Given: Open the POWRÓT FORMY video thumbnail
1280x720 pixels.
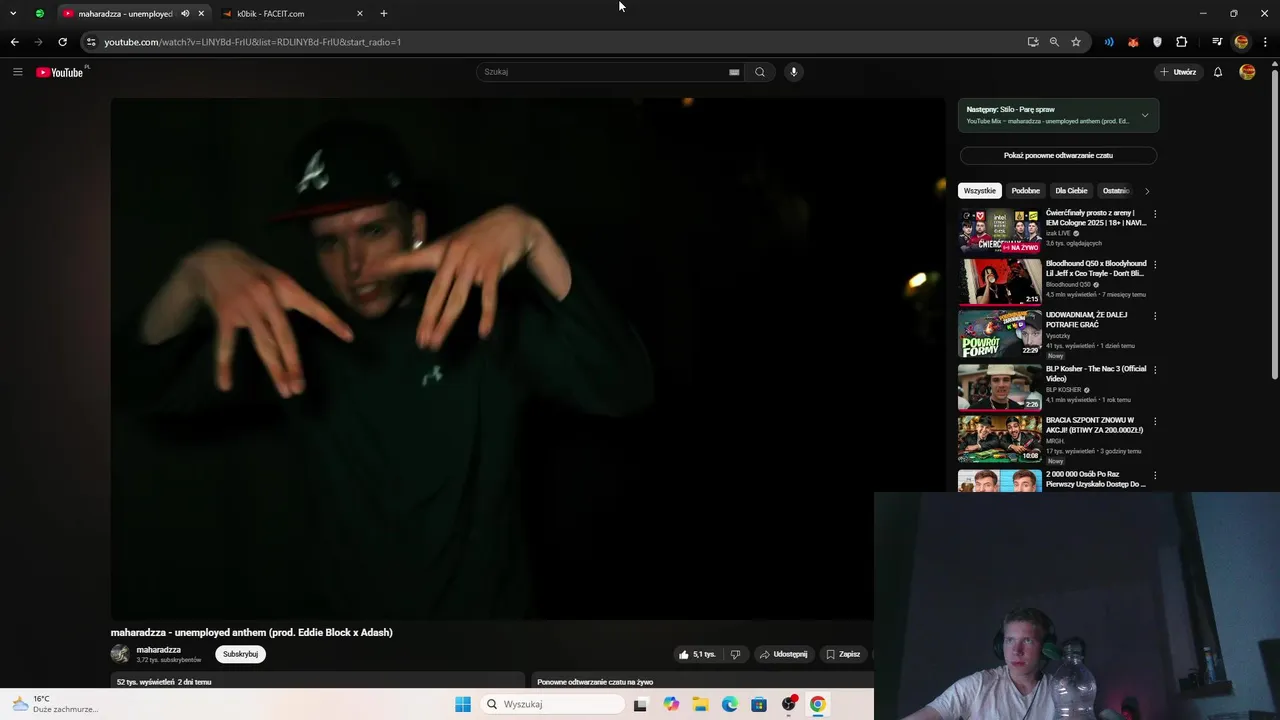Looking at the screenshot, I should point(1000,333).
